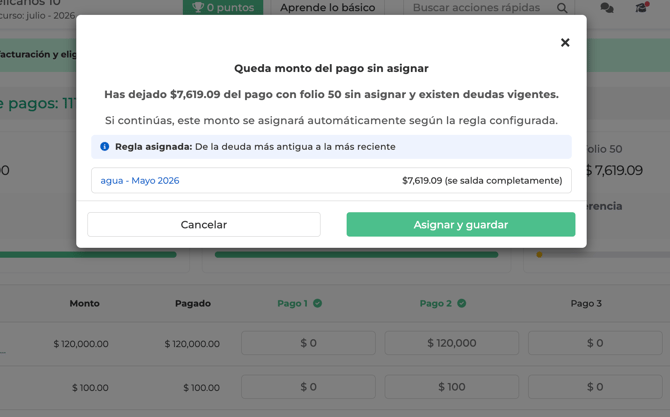
Task: Click the trophy icon in points badge
Action: (197, 7)
